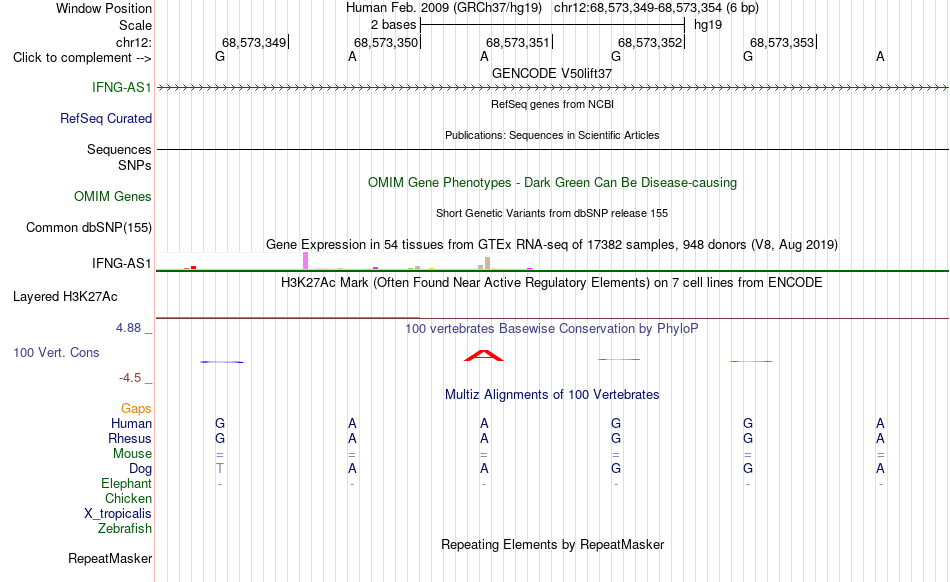Open the green IFNG-AS1 GENCODE track label
Screen dimensions: 950x582
click(121, 87)
